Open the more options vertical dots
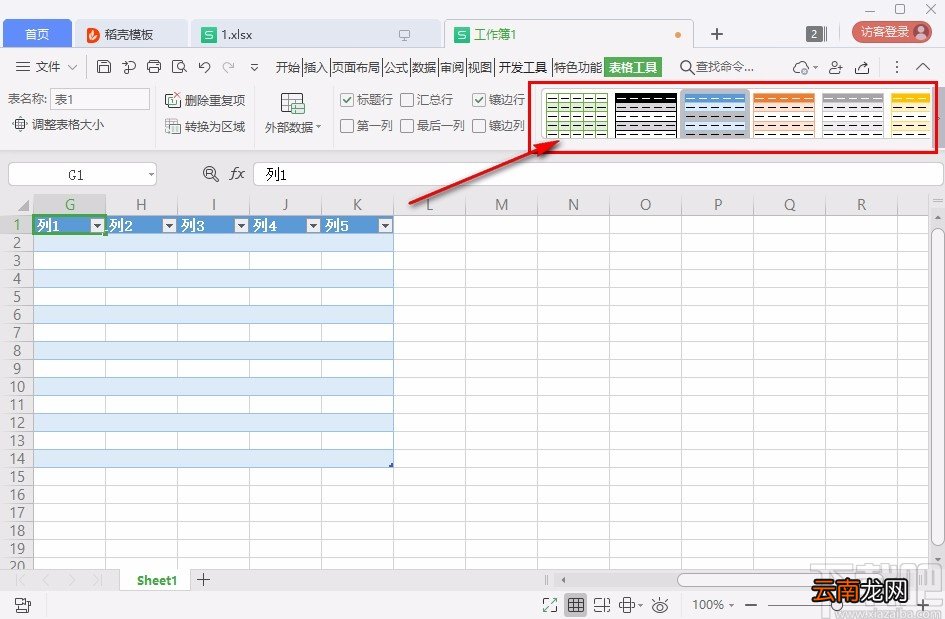The image size is (945, 619). 897,66
